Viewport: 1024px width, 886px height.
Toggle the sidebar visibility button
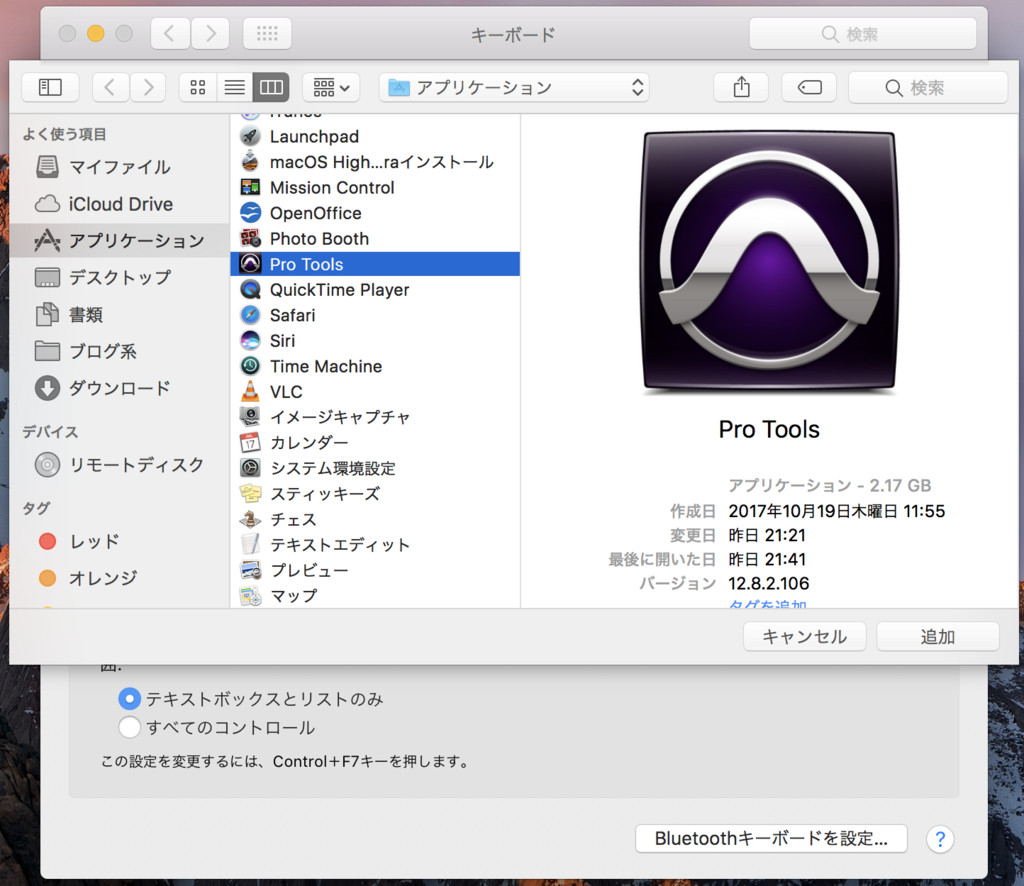pyautogui.click(x=50, y=87)
